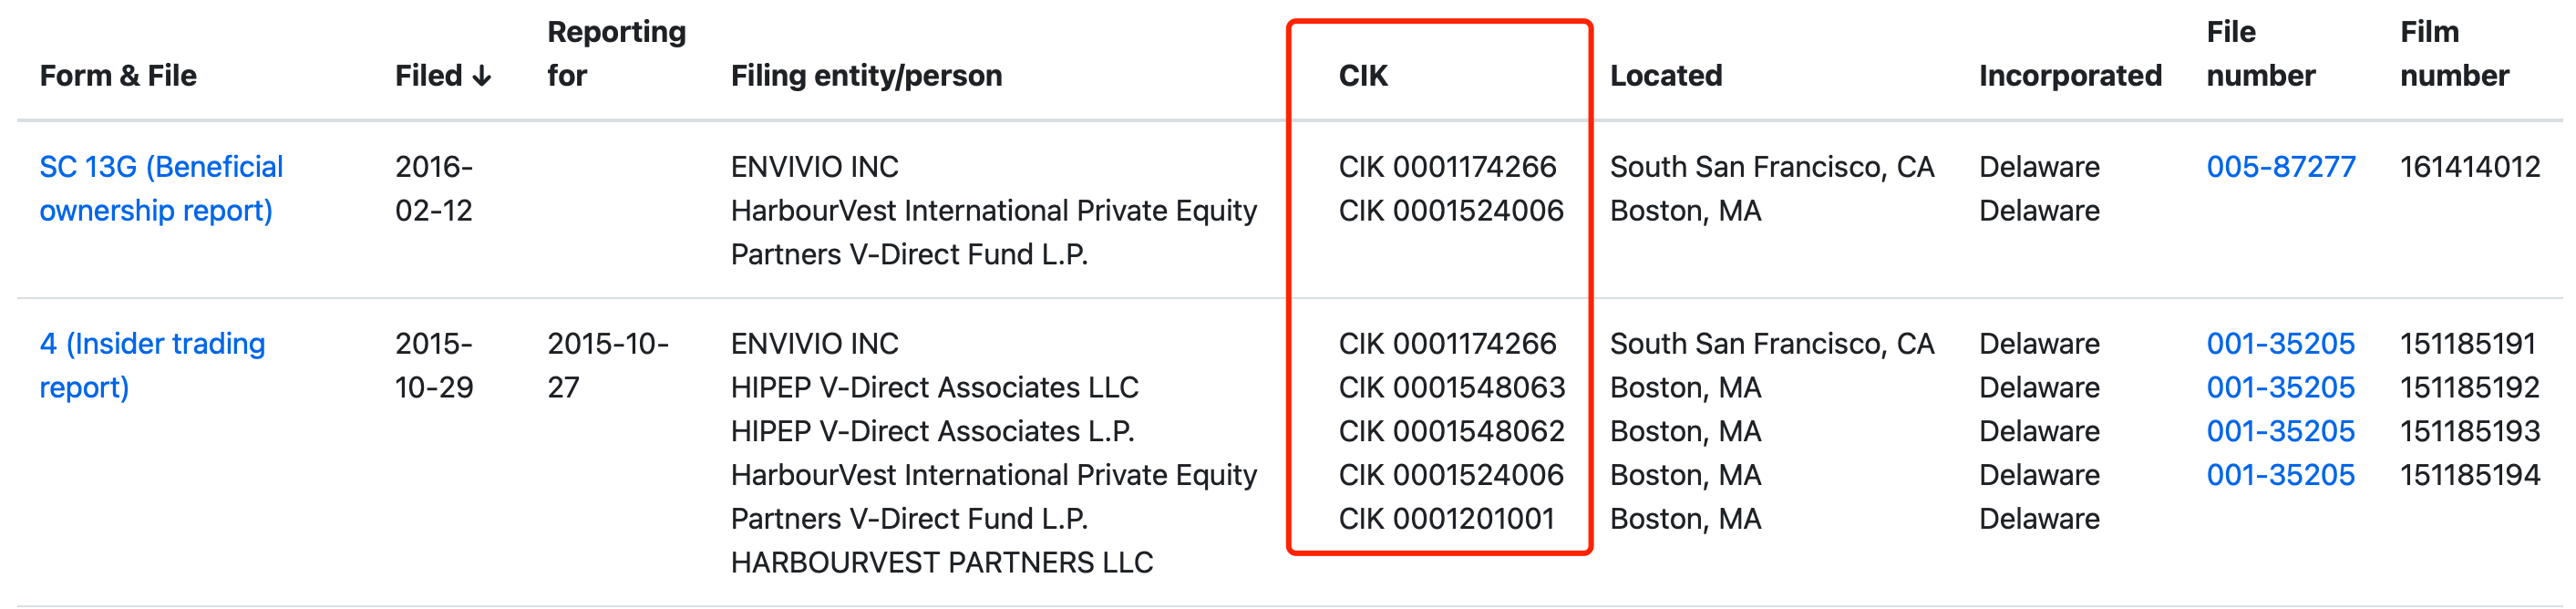Open the Form 4 insider trading report

coord(151,365)
